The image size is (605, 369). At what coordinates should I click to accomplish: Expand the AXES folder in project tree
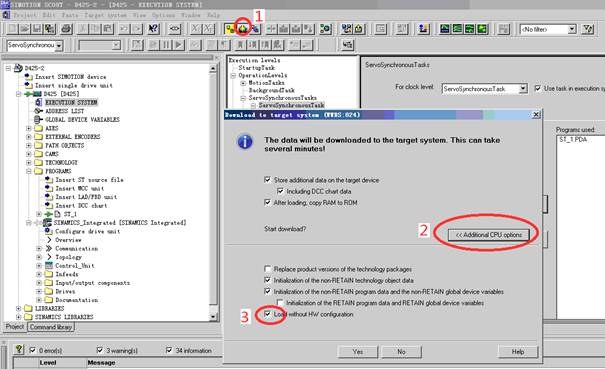pyautogui.click(x=29, y=128)
